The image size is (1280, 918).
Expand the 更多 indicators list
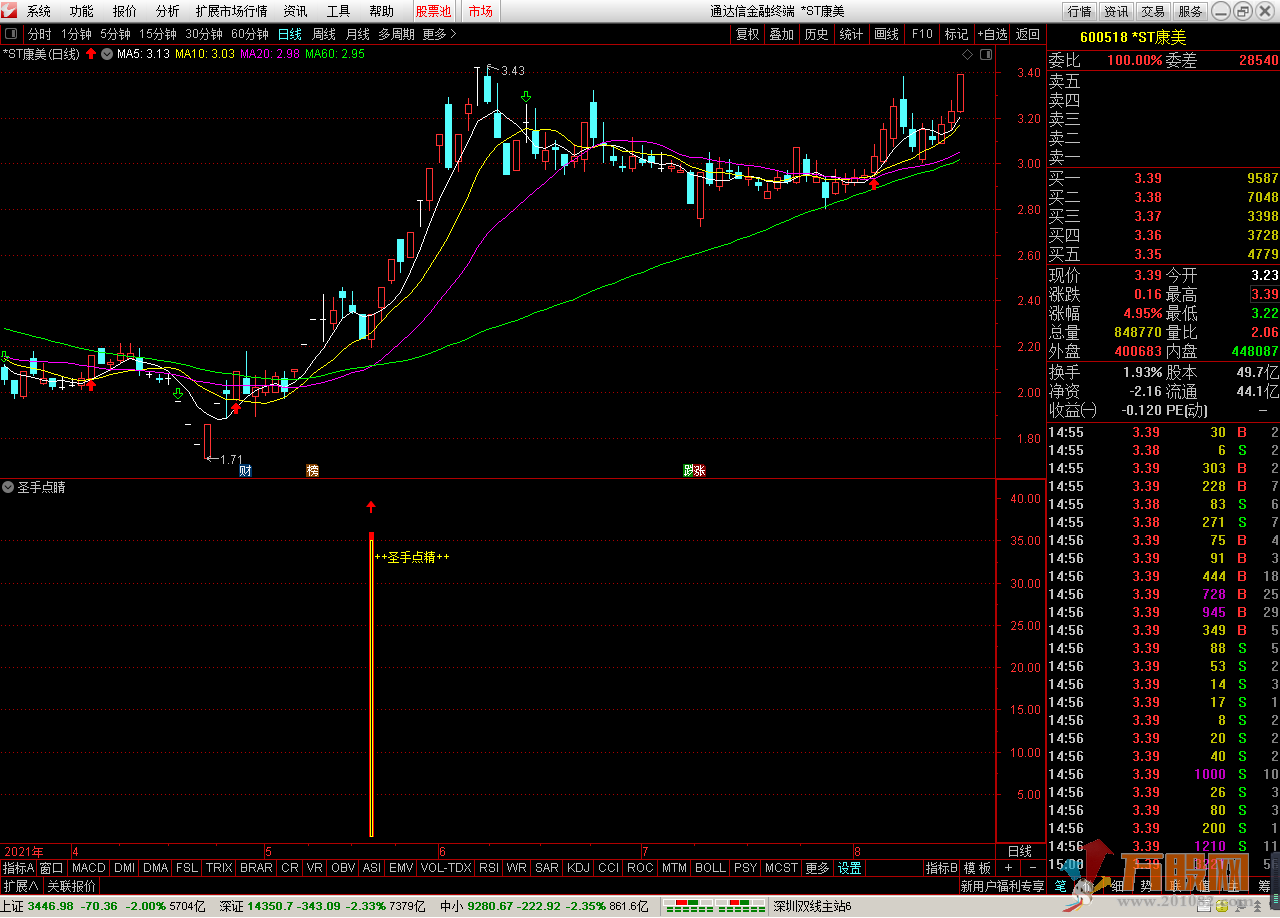pyautogui.click(x=817, y=868)
